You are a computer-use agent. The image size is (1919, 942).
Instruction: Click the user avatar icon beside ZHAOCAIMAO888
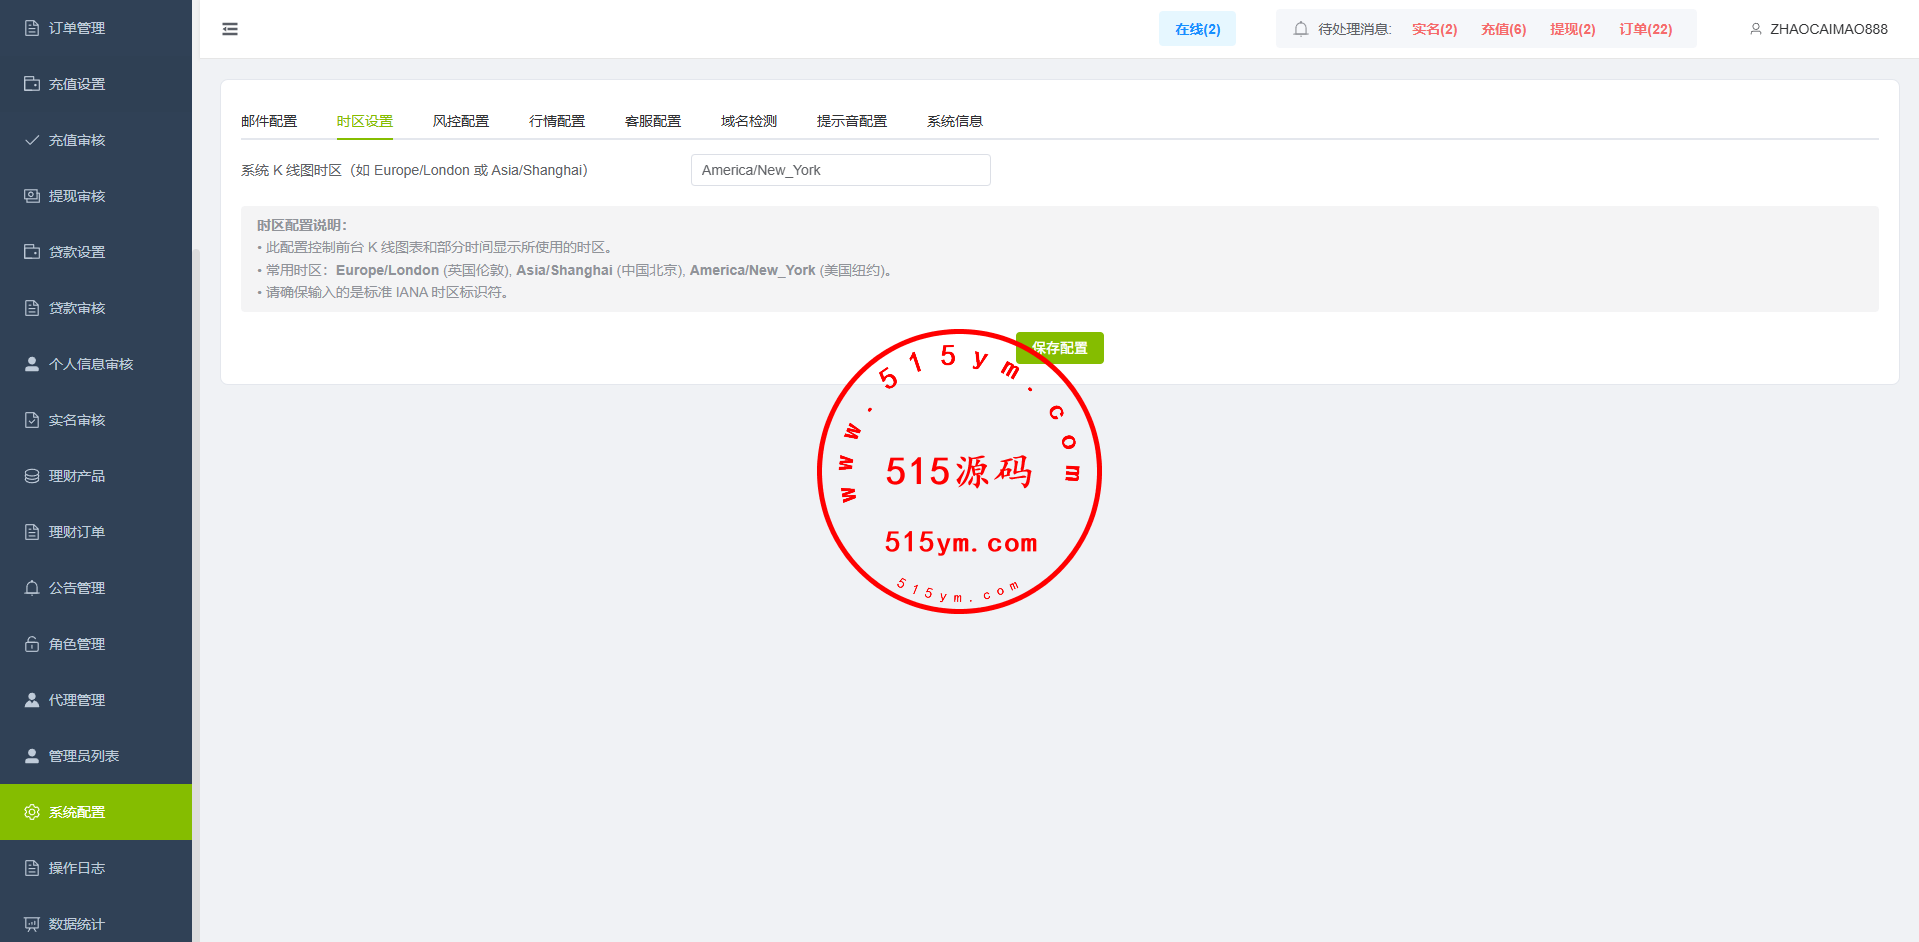click(1755, 29)
